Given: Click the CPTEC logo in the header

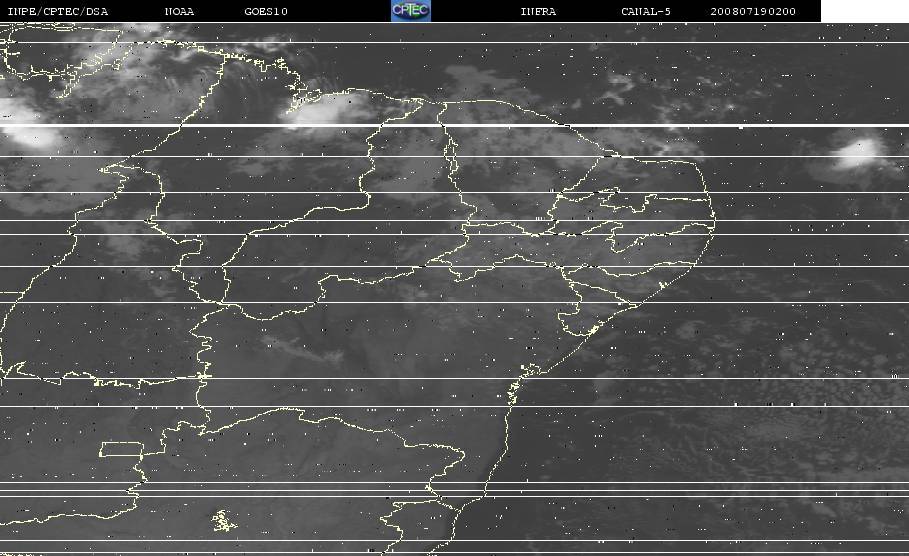Looking at the screenshot, I should [411, 10].
